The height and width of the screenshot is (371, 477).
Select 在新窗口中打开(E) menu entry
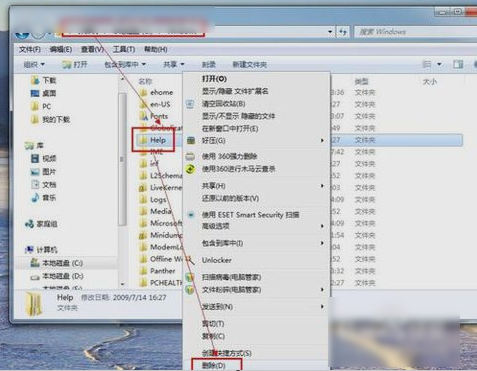(x=230, y=129)
